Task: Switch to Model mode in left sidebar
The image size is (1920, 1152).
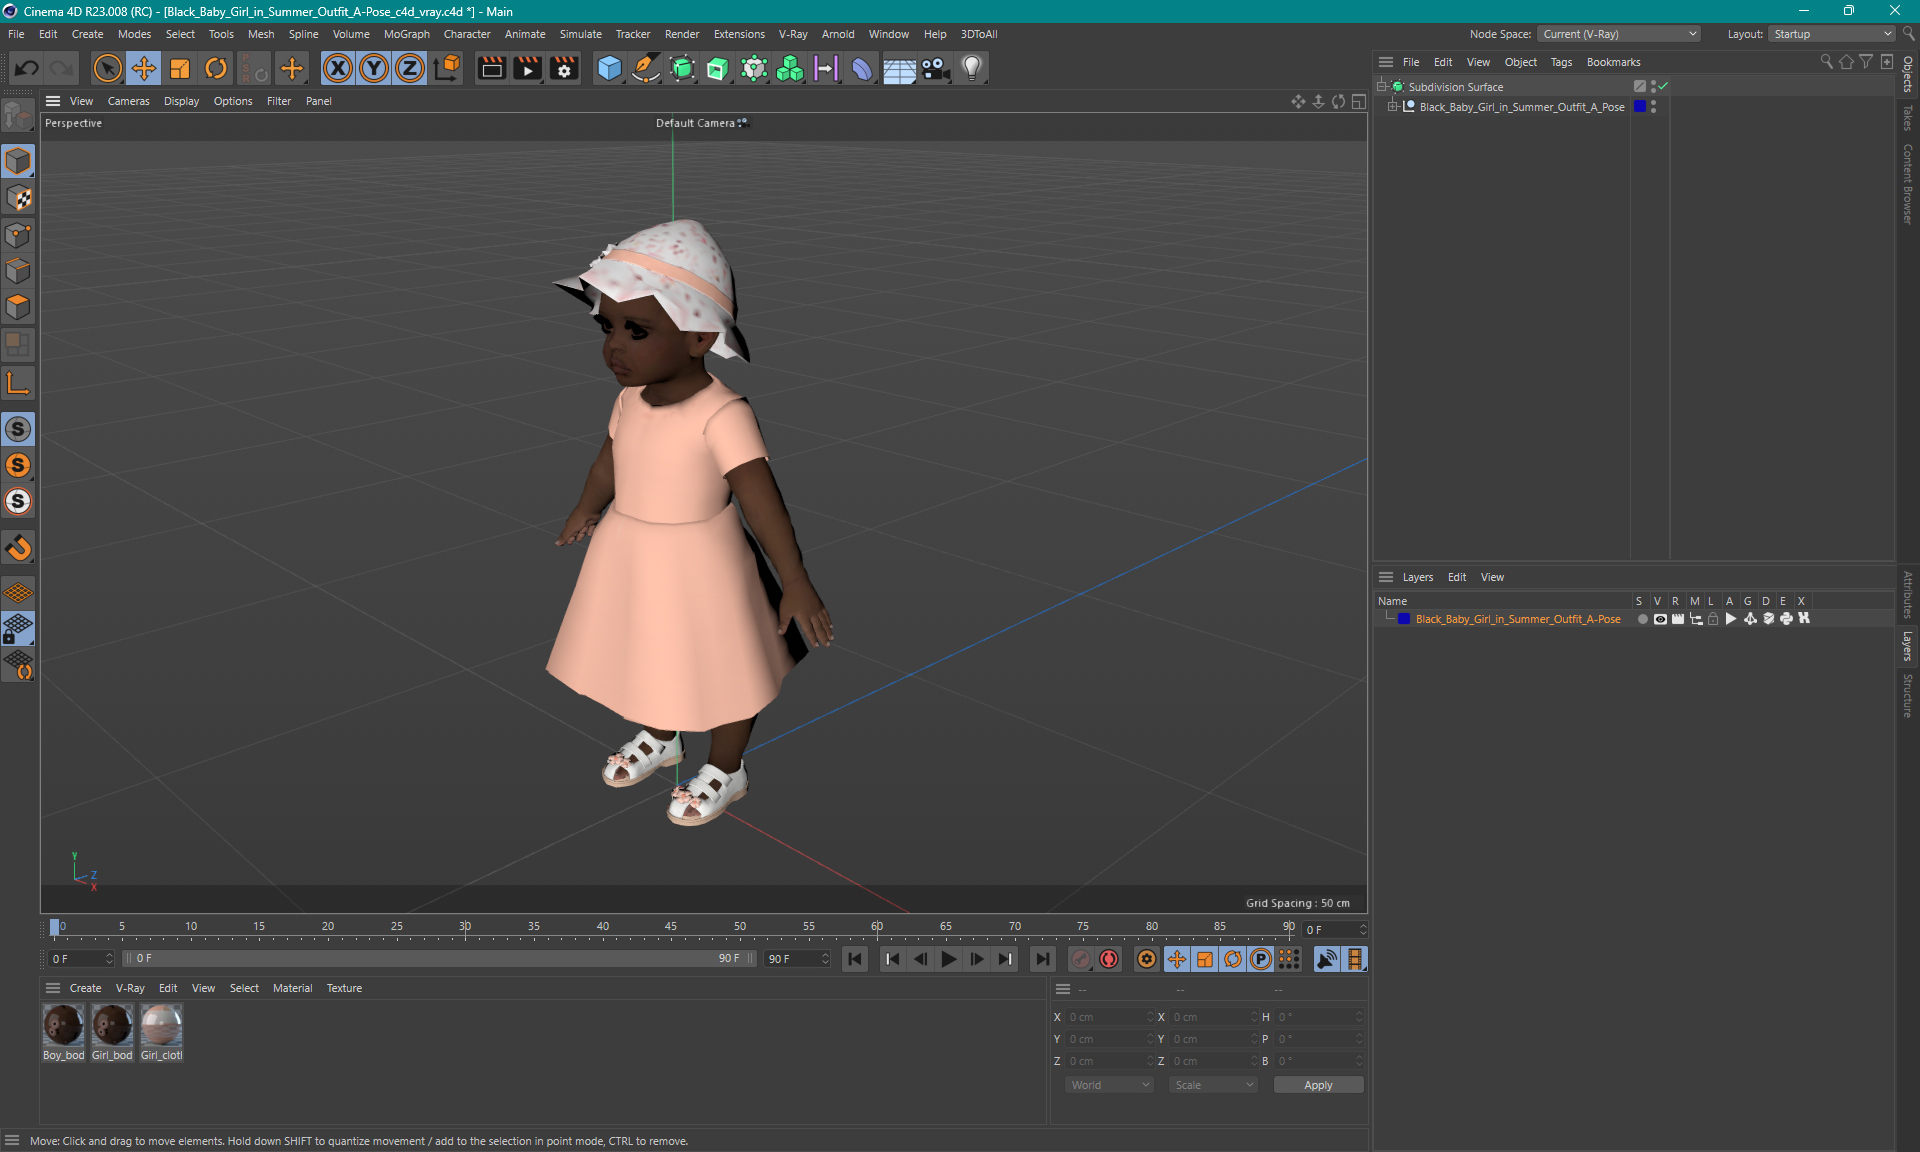Action: click(18, 161)
